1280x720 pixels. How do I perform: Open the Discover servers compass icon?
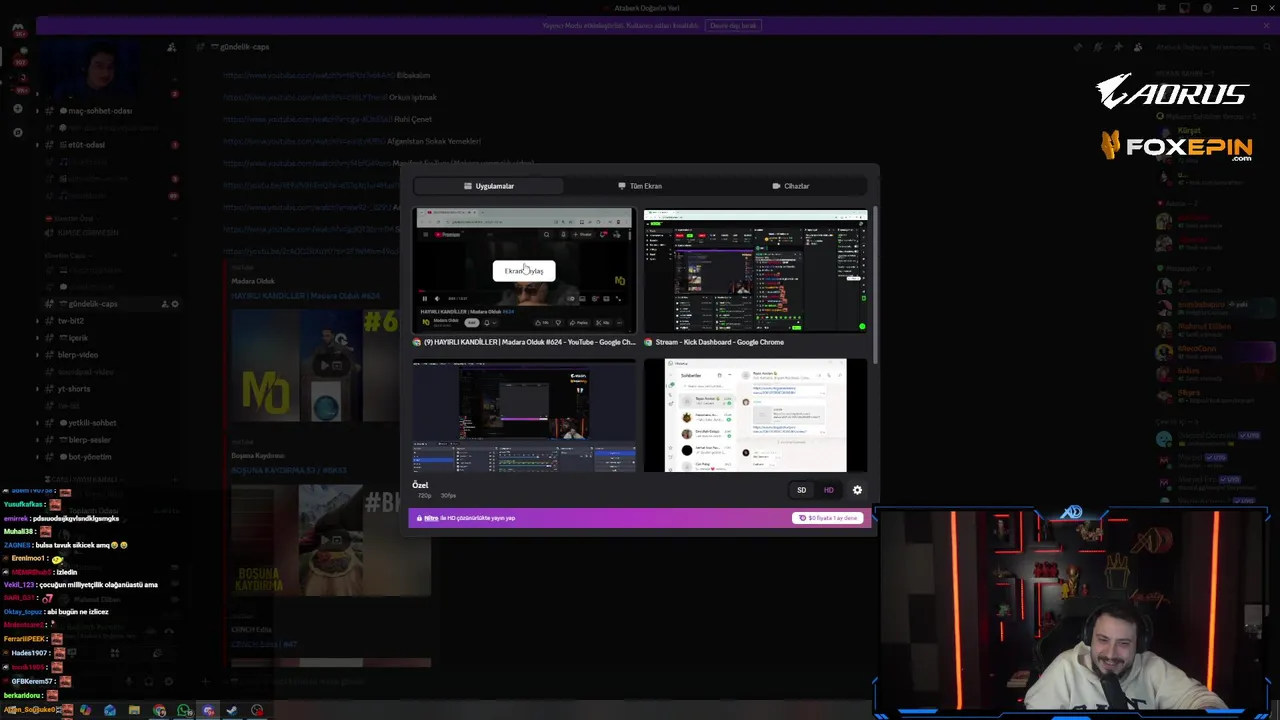[x=18, y=132]
